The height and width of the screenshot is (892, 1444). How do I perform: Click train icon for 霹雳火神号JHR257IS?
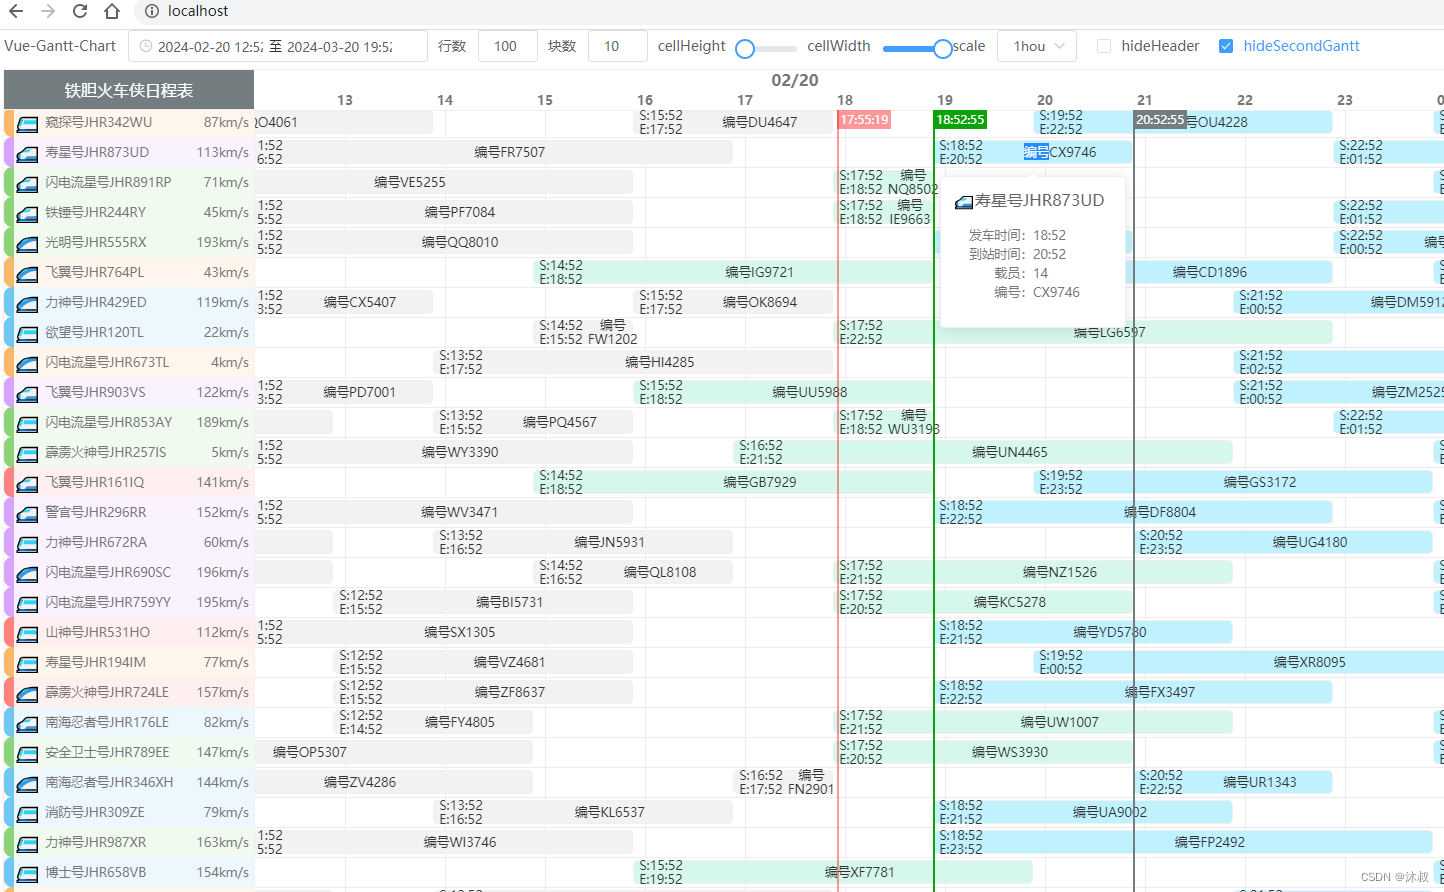(27, 453)
